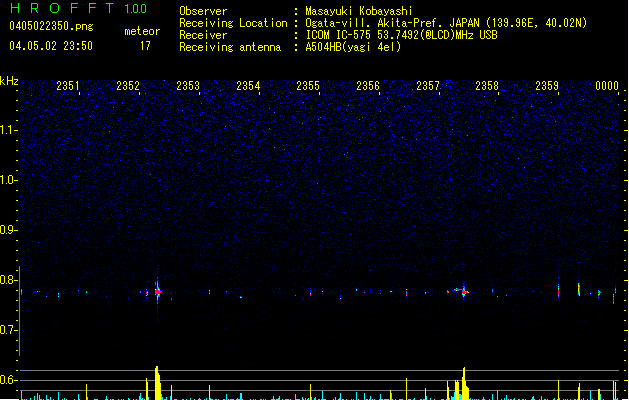Click the 'Receiver' field label

pyautogui.click(x=203, y=35)
